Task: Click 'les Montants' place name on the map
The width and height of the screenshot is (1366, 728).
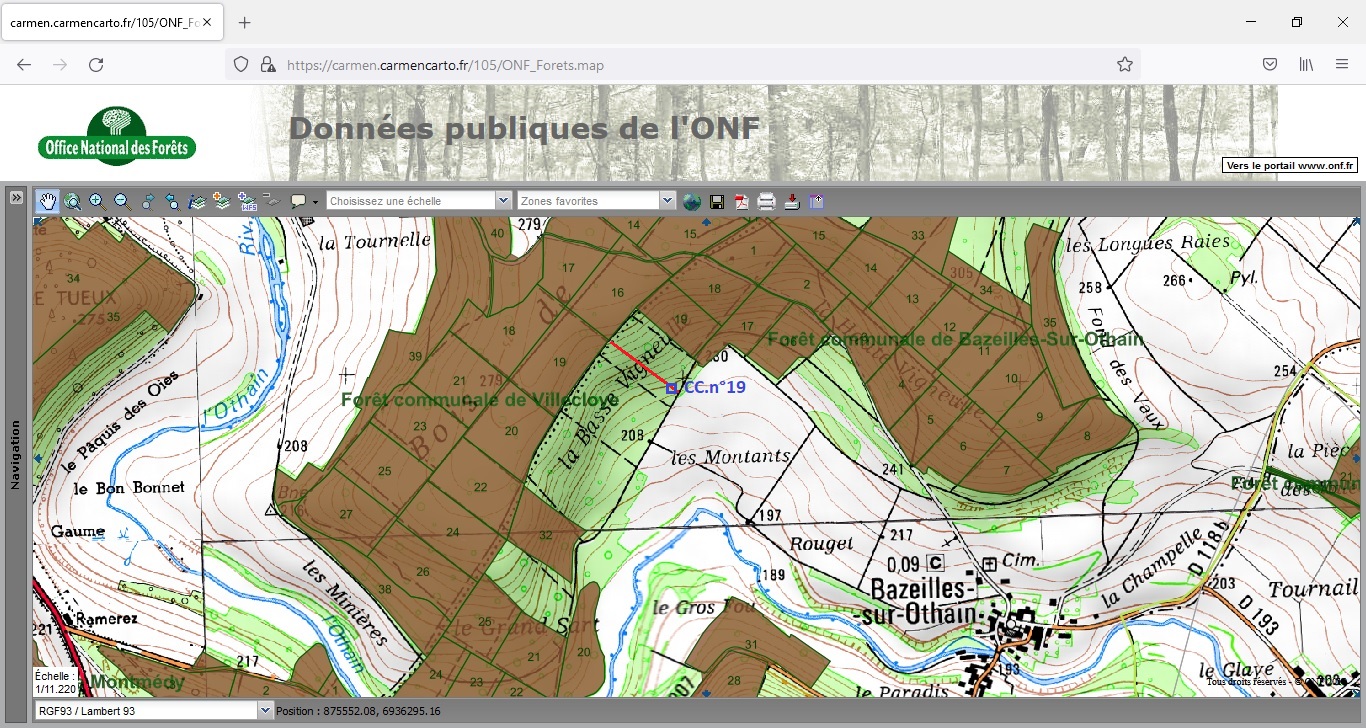Action: click(x=730, y=456)
